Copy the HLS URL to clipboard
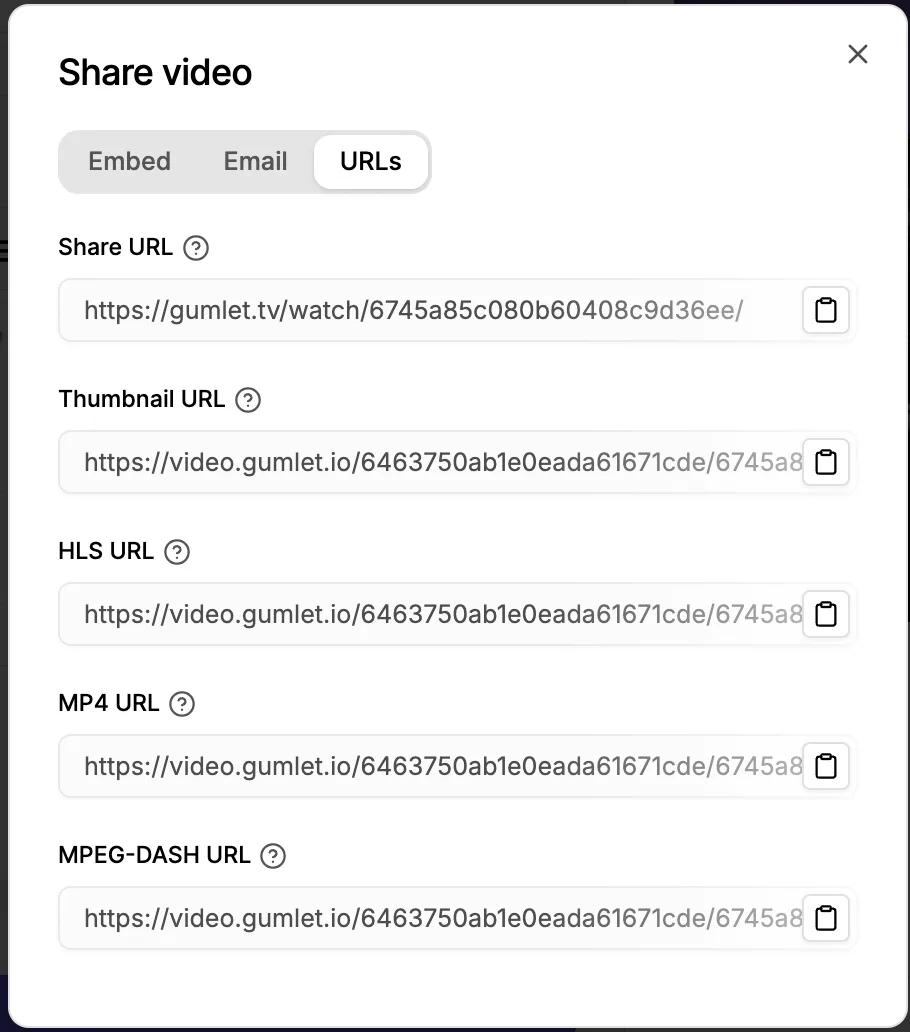Viewport: 910px width, 1032px height. [826, 614]
